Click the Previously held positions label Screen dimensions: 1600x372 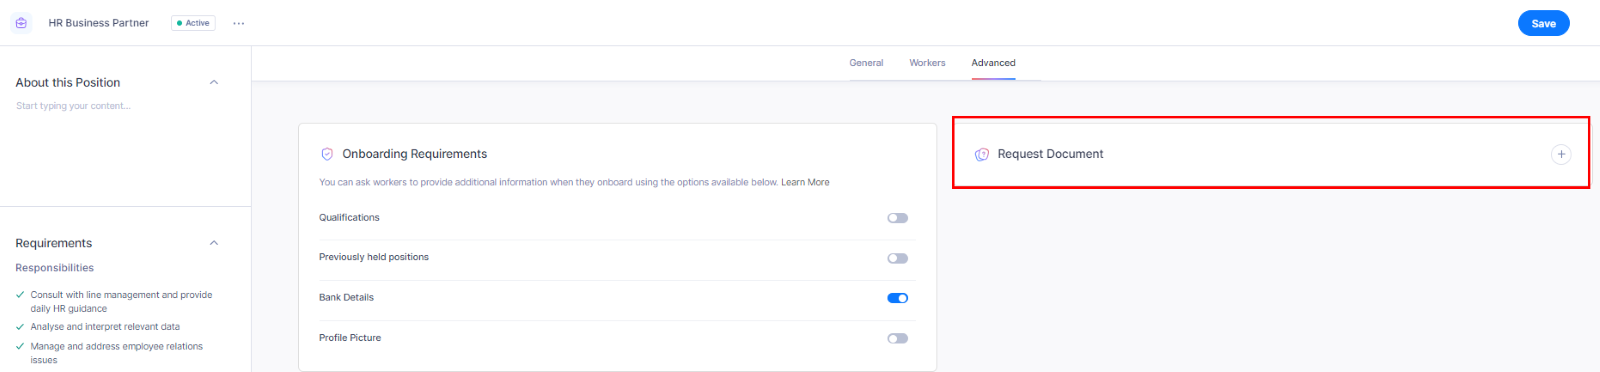pos(374,257)
